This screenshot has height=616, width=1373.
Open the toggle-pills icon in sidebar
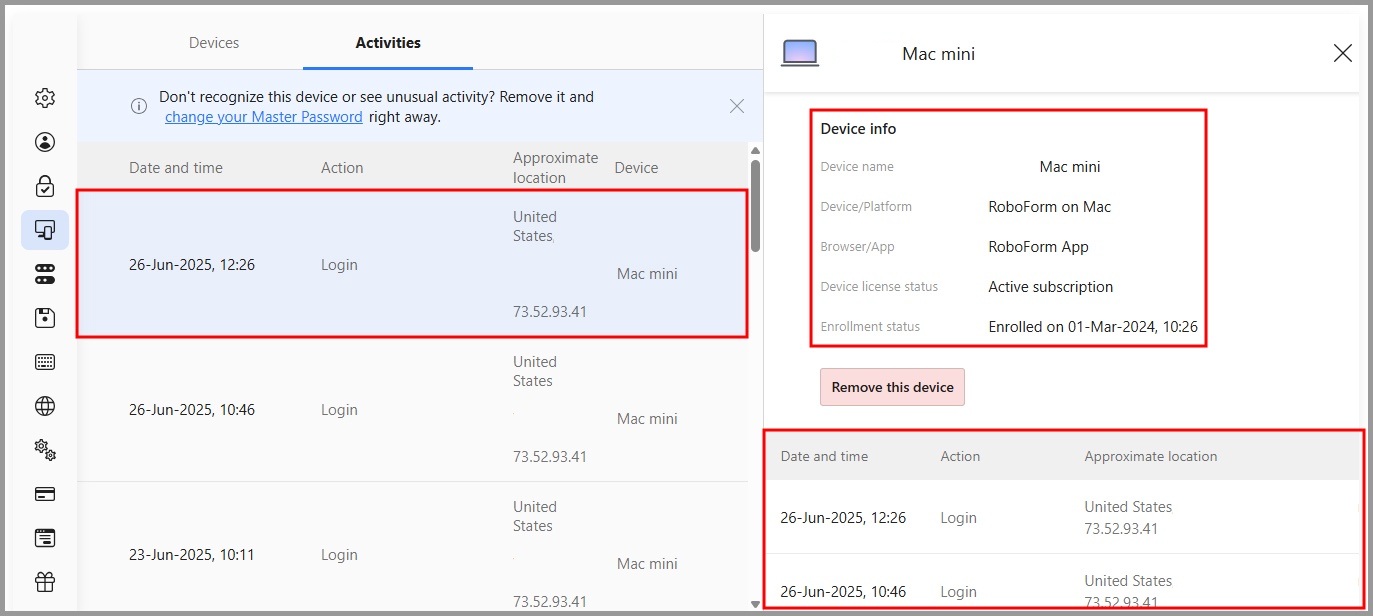click(x=45, y=274)
